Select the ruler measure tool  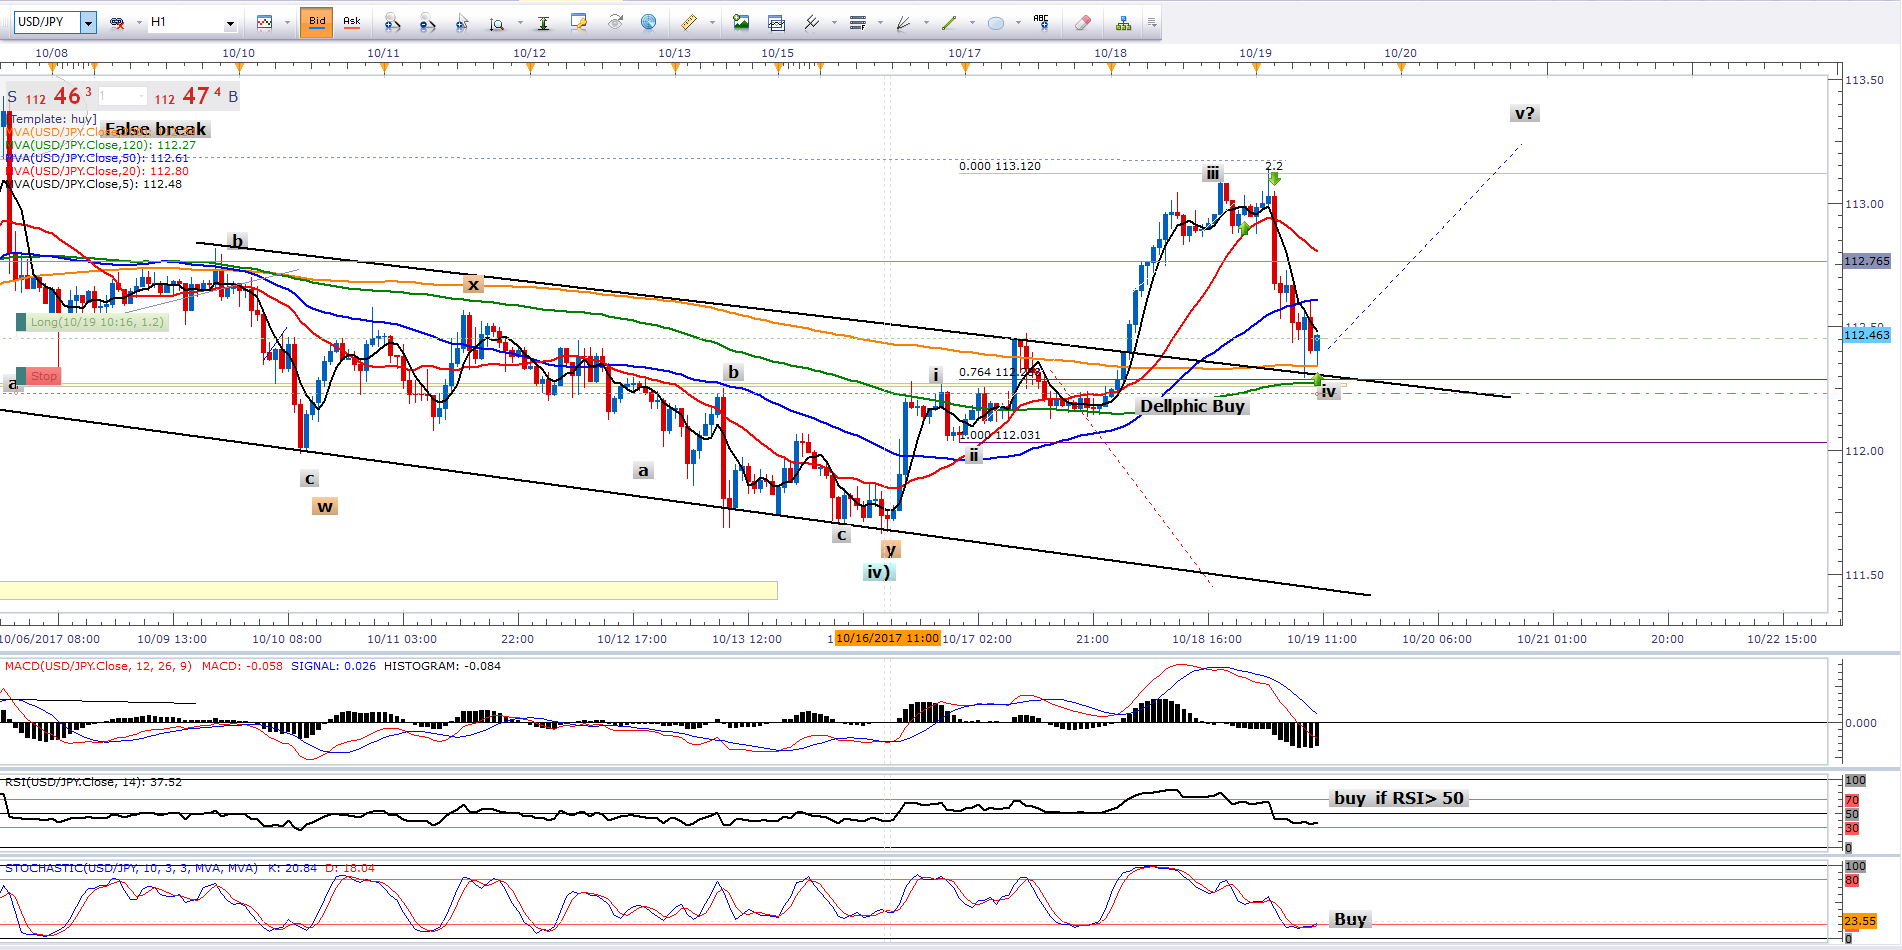pyautogui.click(x=688, y=22)
